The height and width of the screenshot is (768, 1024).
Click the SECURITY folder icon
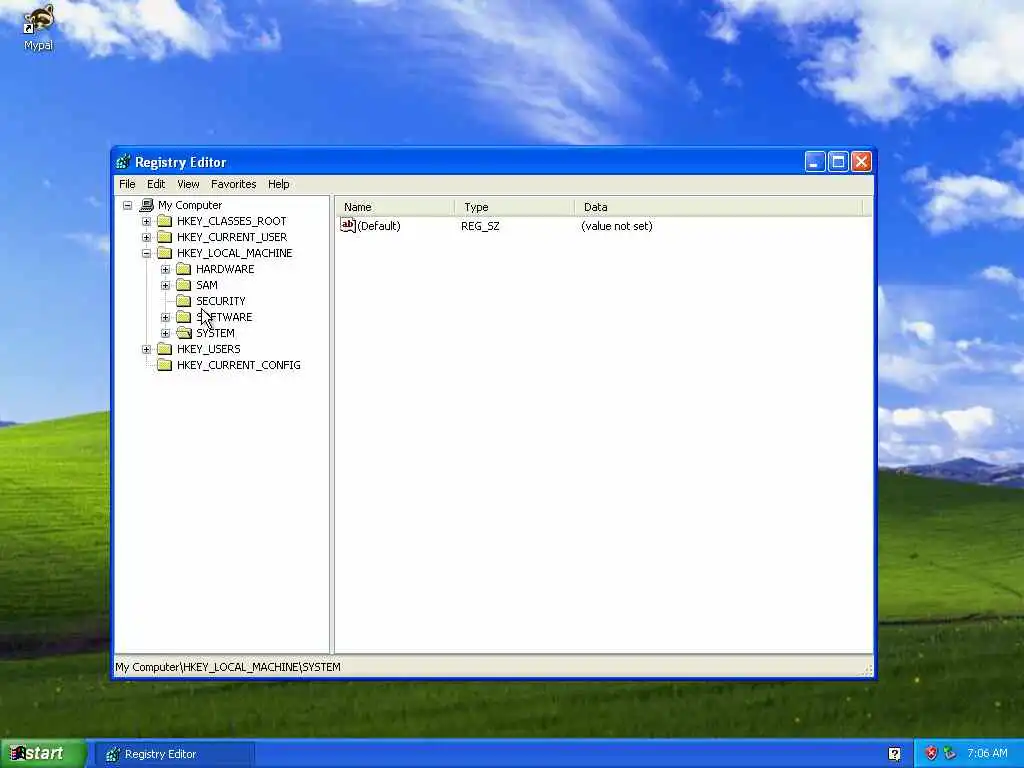[184, 301]
